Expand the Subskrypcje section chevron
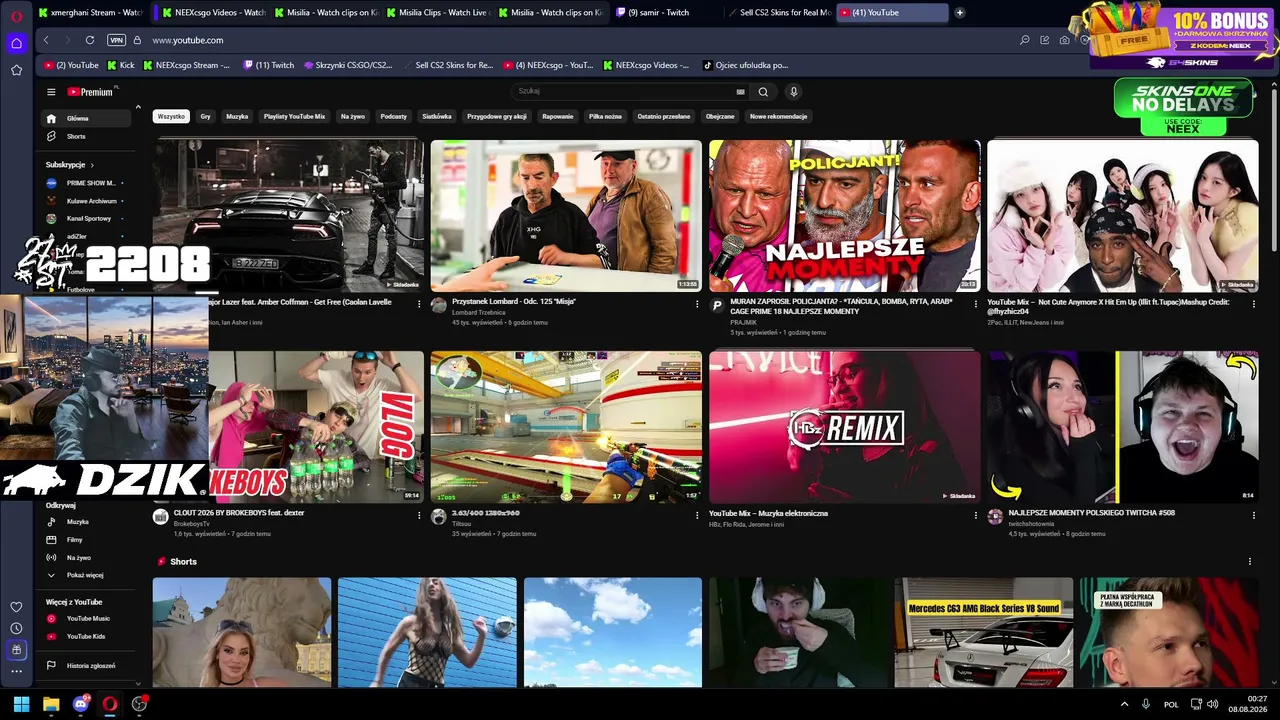The width and height of the screenshot is (1280, 720). 92,165
